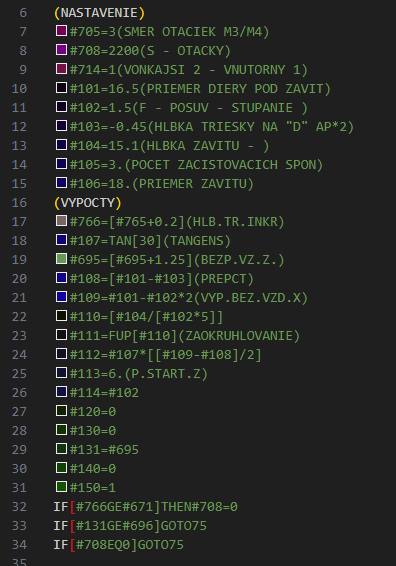Select swatch beside #106=18. line
396x566 pixels.
point(61,182)
